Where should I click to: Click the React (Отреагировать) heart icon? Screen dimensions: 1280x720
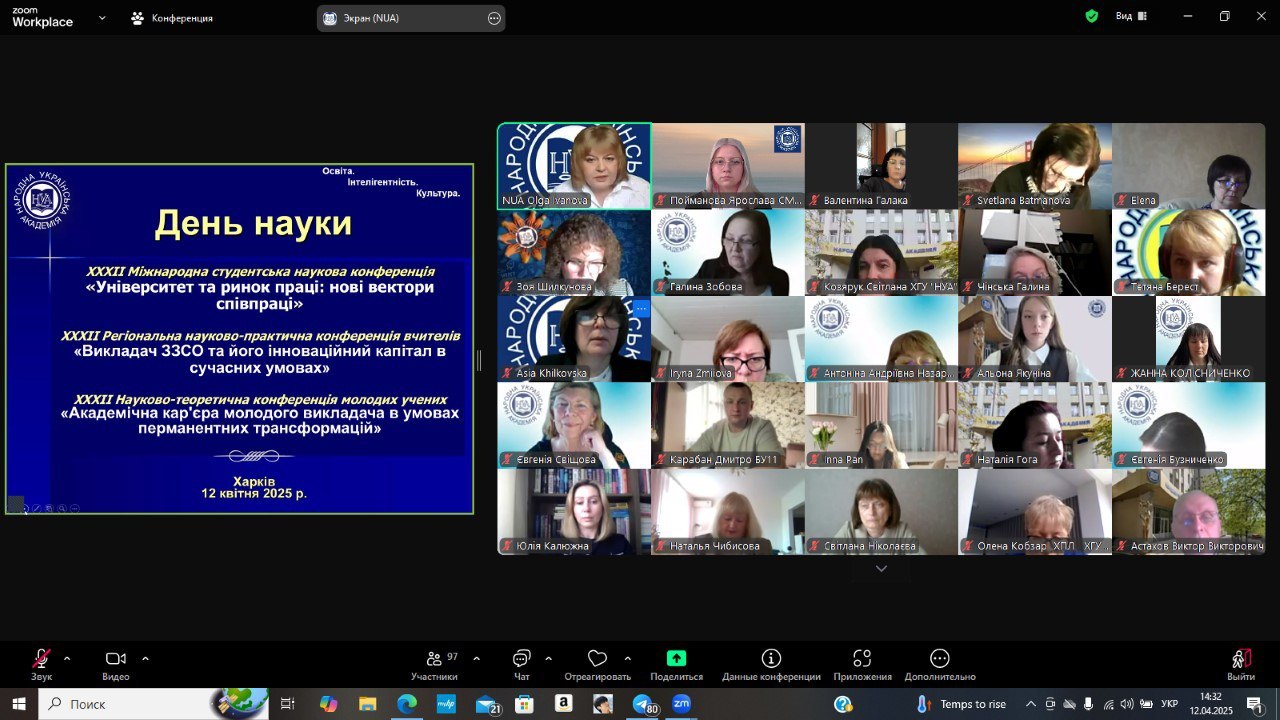597,659
